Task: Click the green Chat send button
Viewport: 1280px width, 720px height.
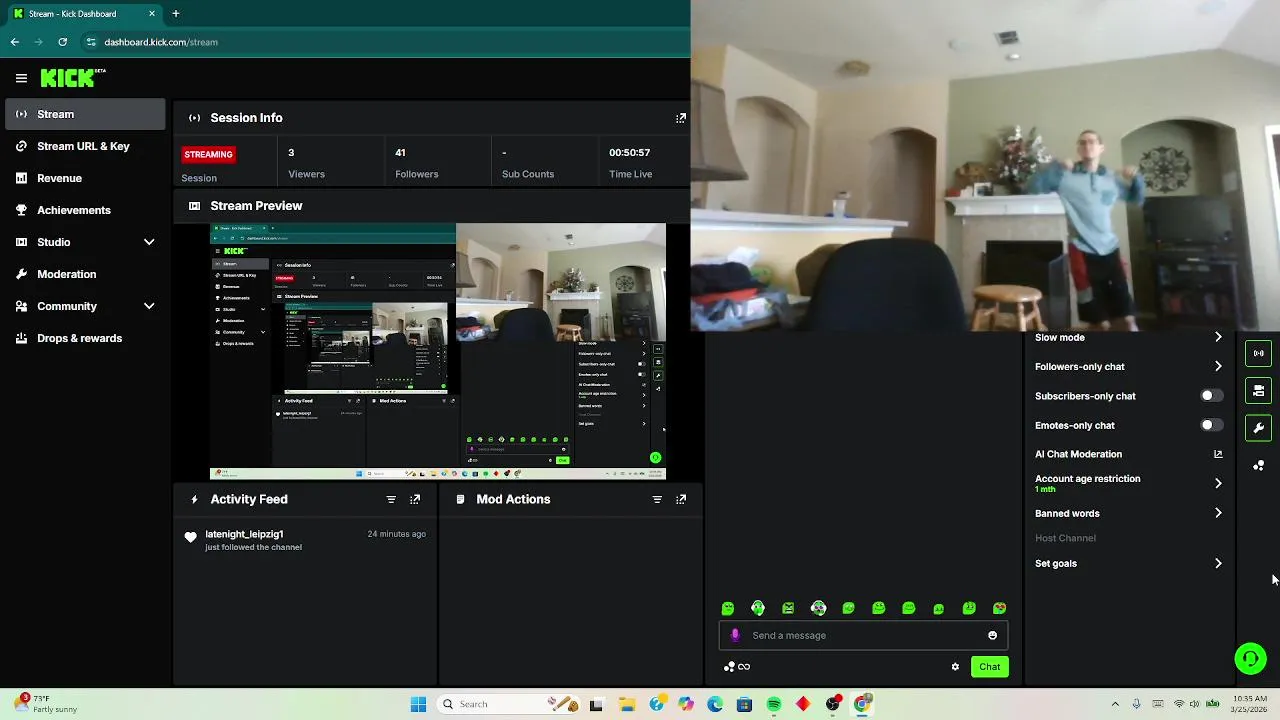Action: coord(989,667)
